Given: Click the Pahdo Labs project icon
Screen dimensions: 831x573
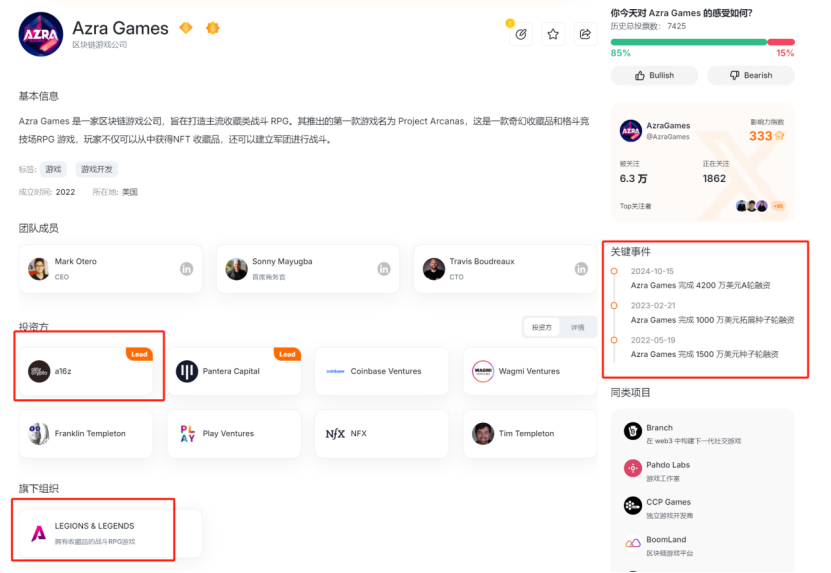Looking at the screenshot, I should coord(632,469).
